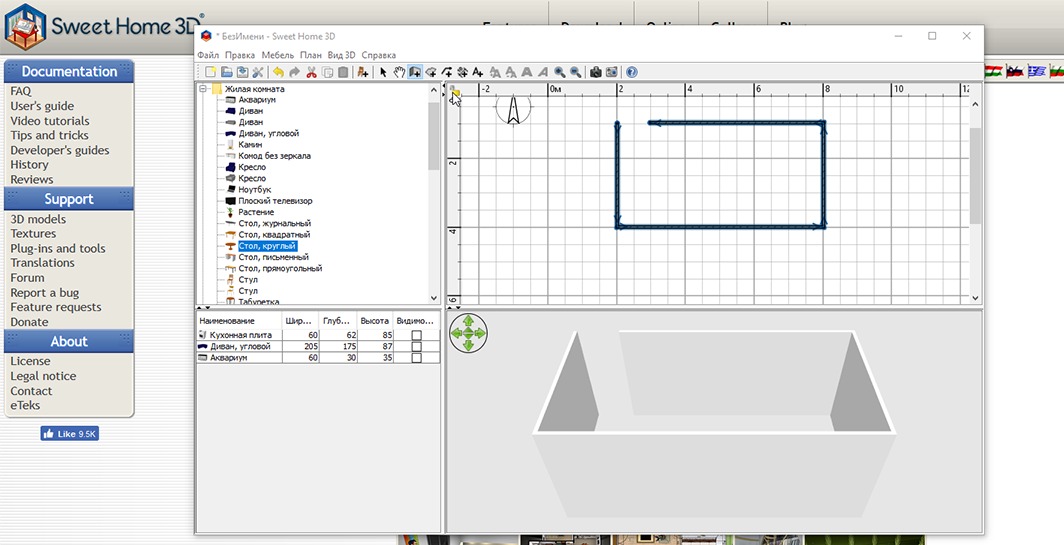Toggle visibility checkbox for Диван, угловой
The width and height of the screenshot is (1064, 545).
(x=417, y=346)
